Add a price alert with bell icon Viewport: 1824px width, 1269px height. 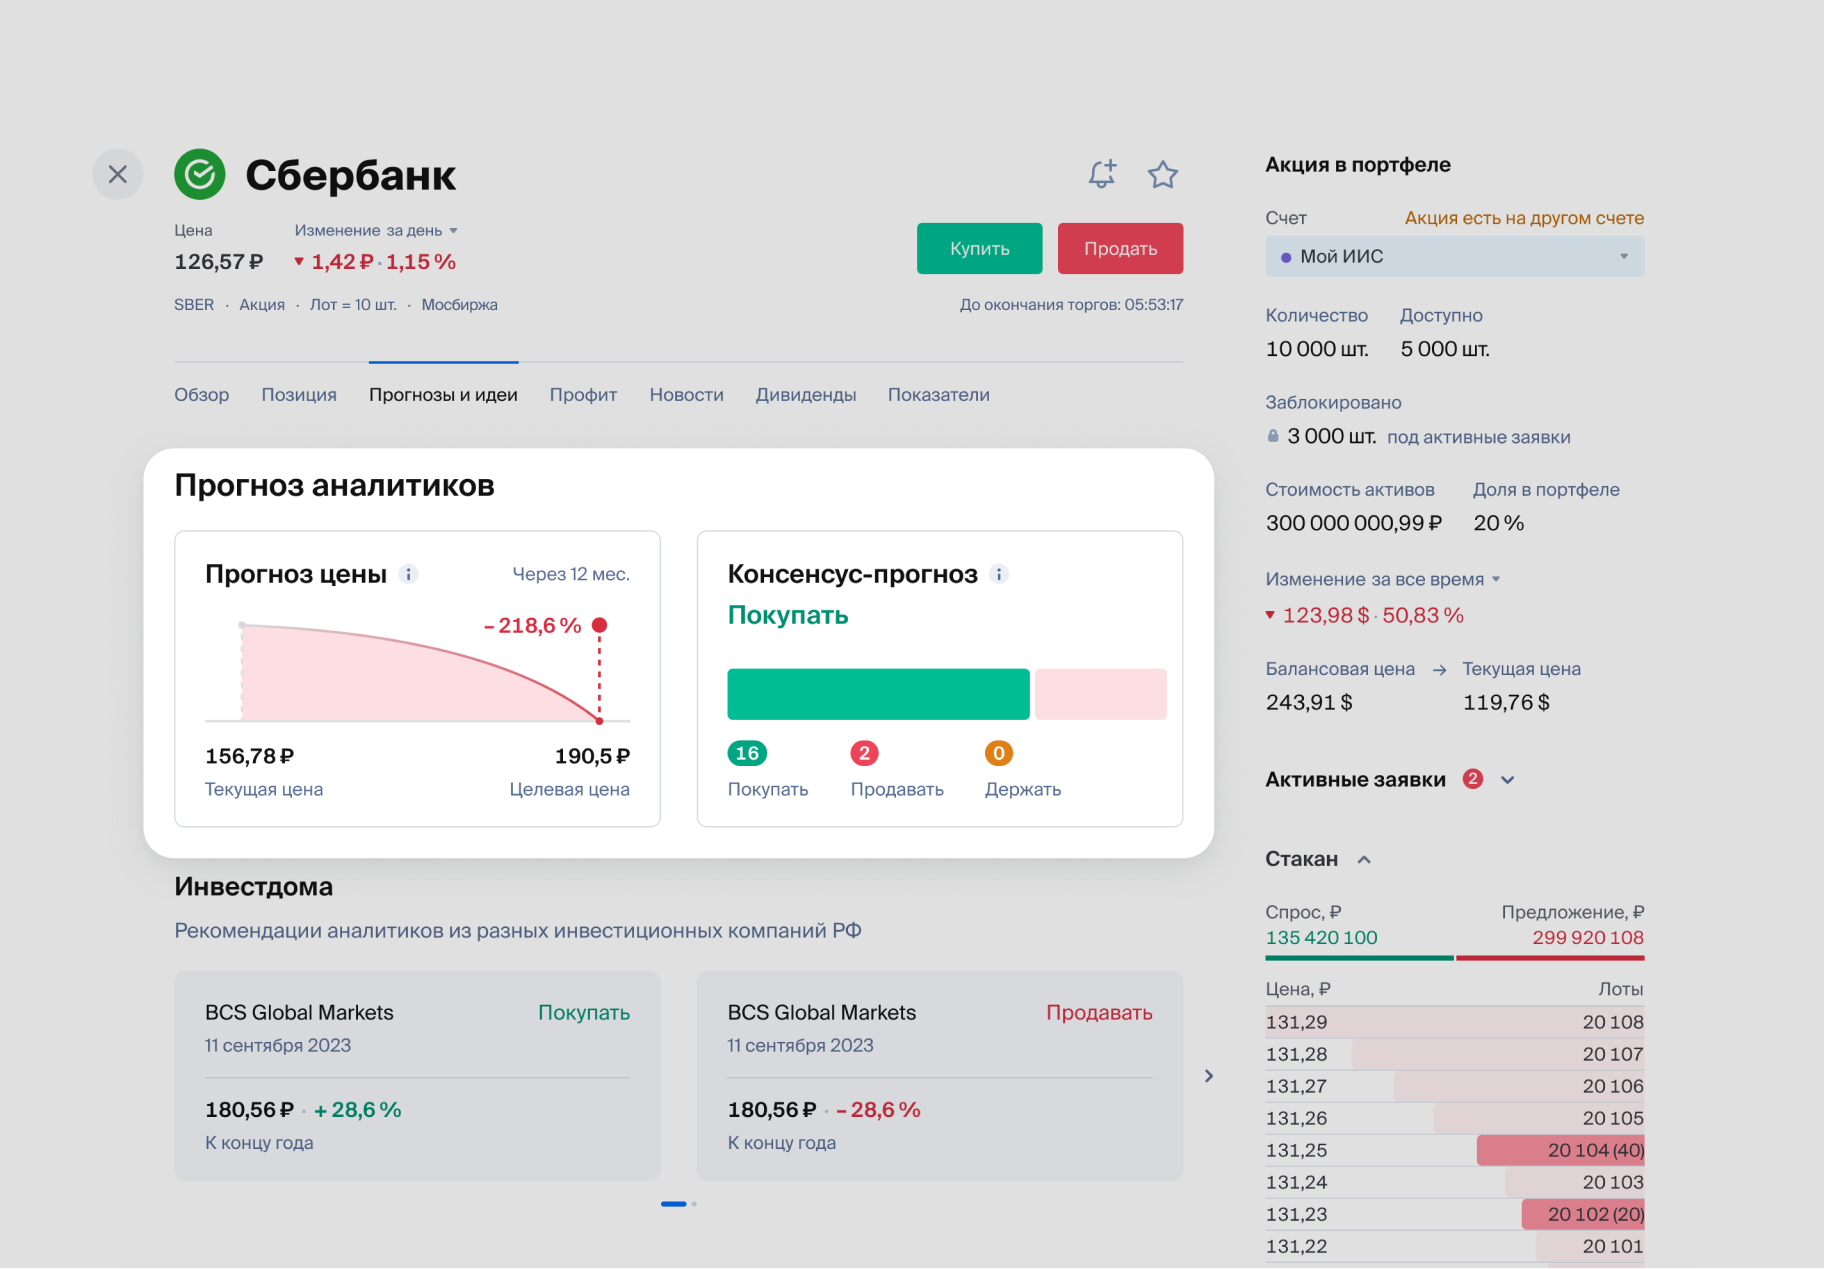pyautogui.click(x=1102, y=174)
